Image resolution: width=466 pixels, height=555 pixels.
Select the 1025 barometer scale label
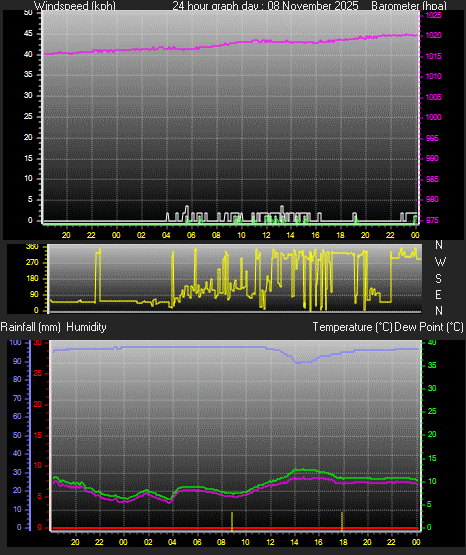433,15
